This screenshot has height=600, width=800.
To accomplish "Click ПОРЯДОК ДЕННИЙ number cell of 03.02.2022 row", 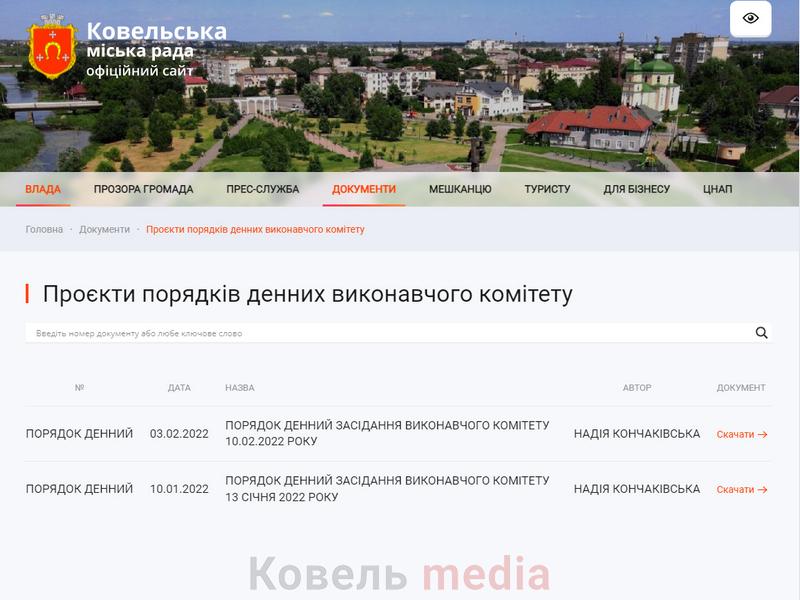I will tap(79, 434).
